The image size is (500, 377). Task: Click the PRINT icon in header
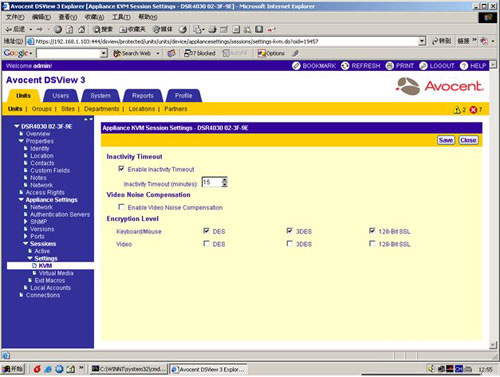(x=389, y=66)
